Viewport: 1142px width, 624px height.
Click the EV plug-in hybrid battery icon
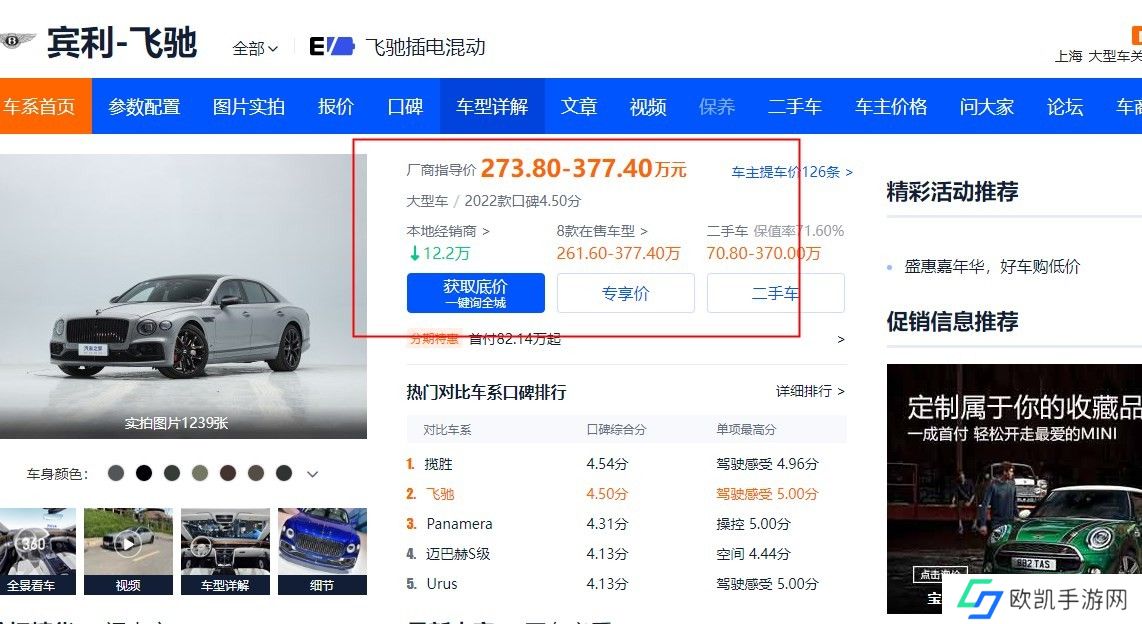coord(332,46)
